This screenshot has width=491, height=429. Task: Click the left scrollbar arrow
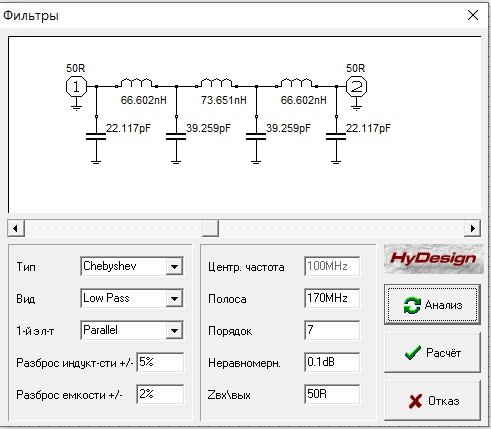[16, 229]
